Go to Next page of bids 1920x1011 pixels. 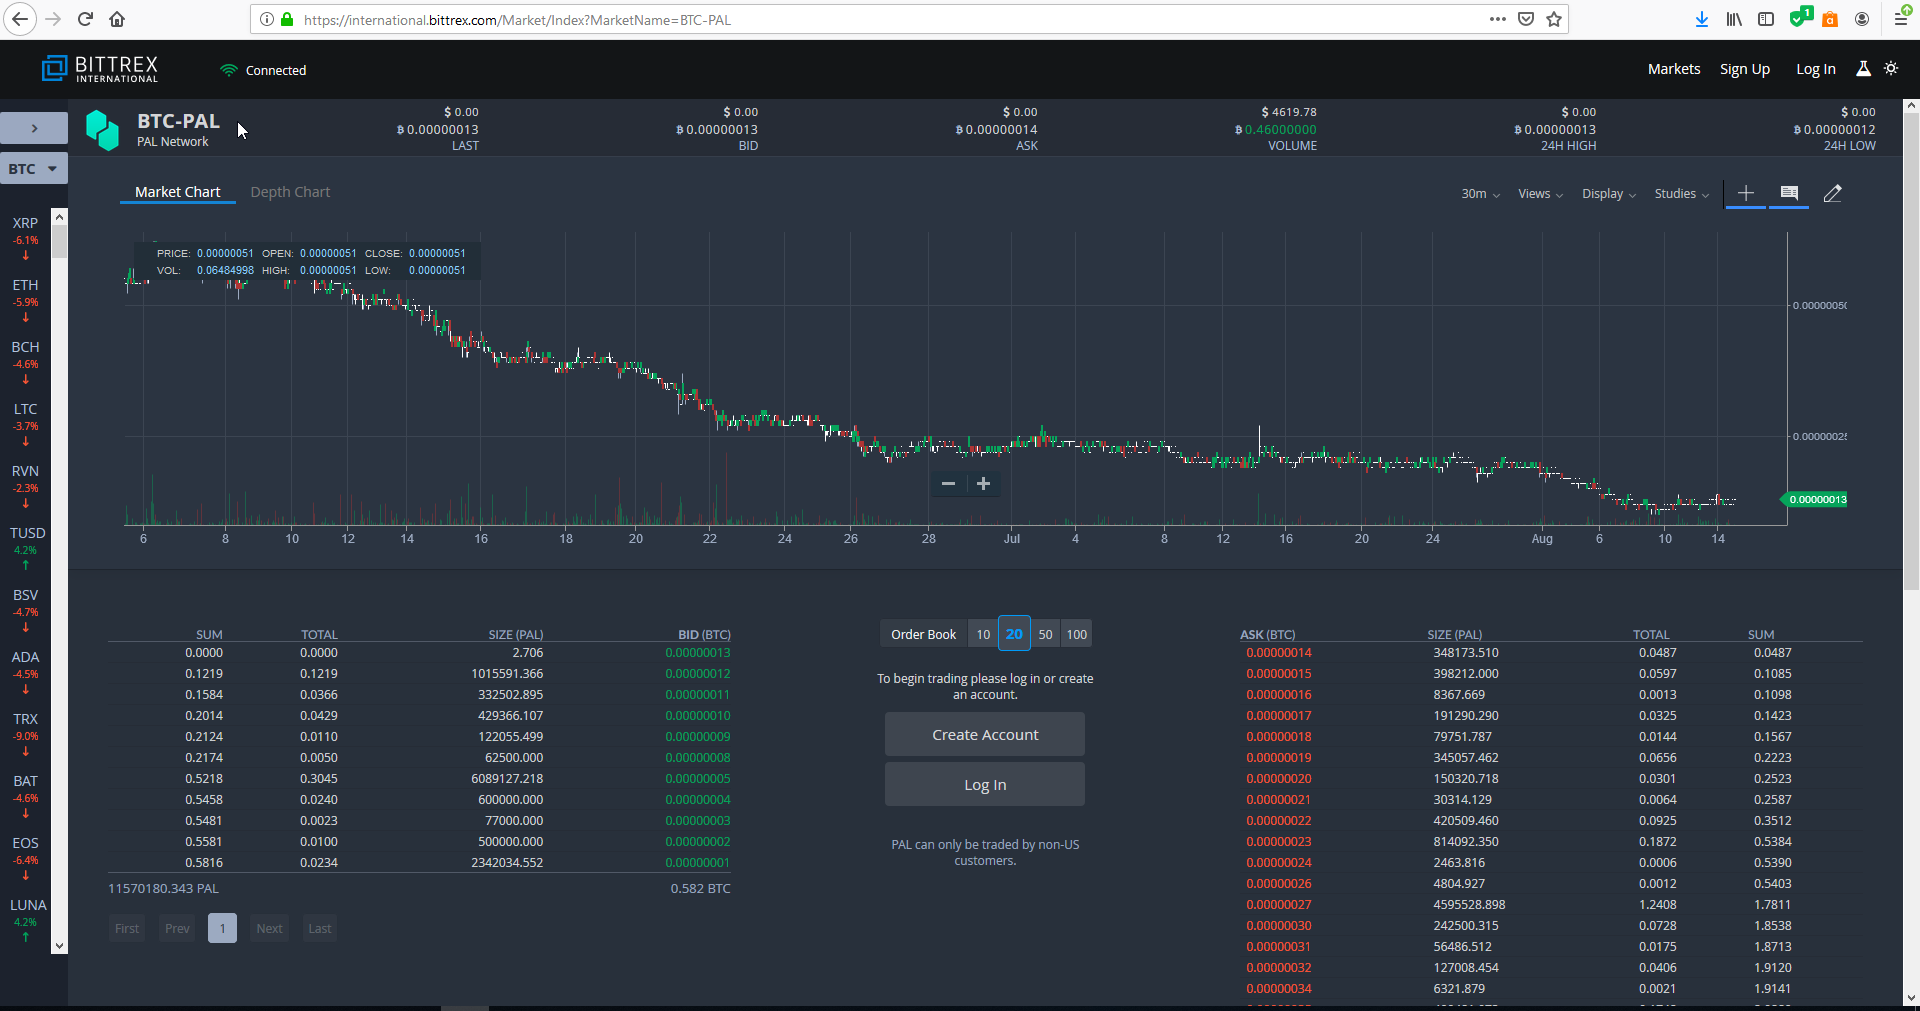[x=269, y=929]
